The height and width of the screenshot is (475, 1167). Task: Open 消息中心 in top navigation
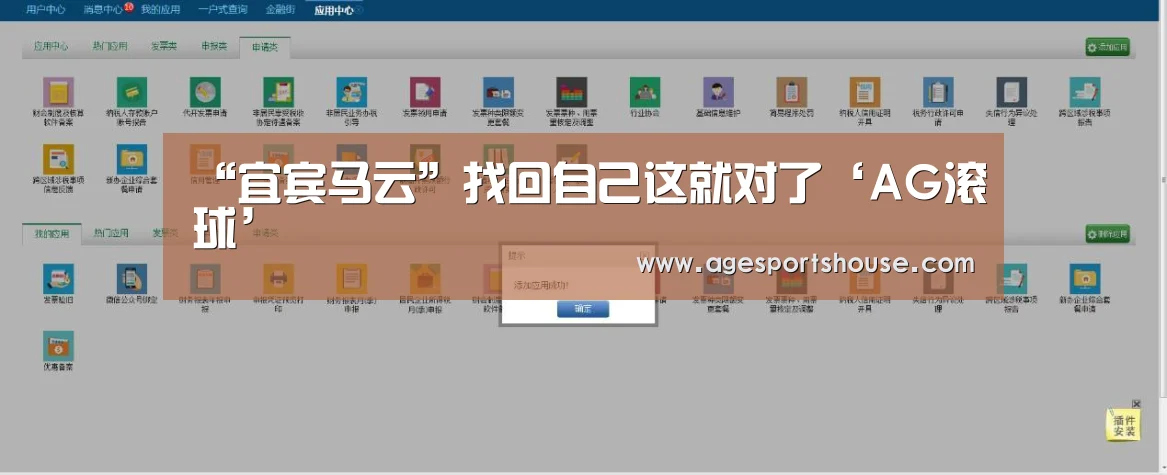[103, 10]
